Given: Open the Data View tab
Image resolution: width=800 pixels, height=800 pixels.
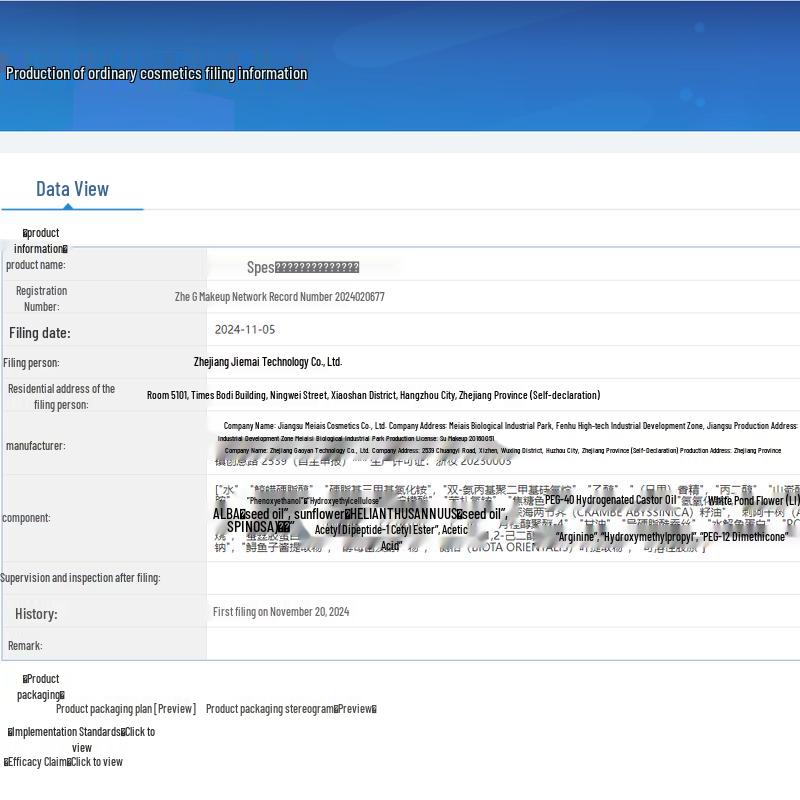Looking at the screenshot, I should pos(72,189).
